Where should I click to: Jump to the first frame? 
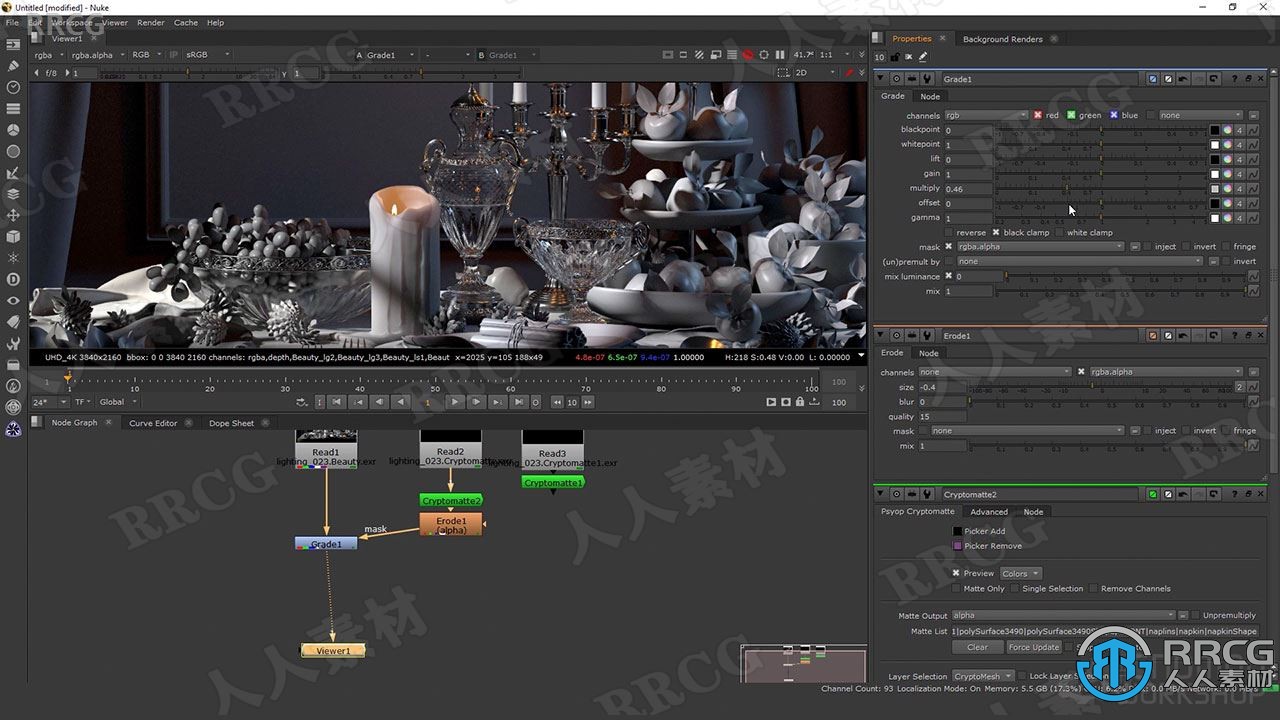[x=337, y=402]
